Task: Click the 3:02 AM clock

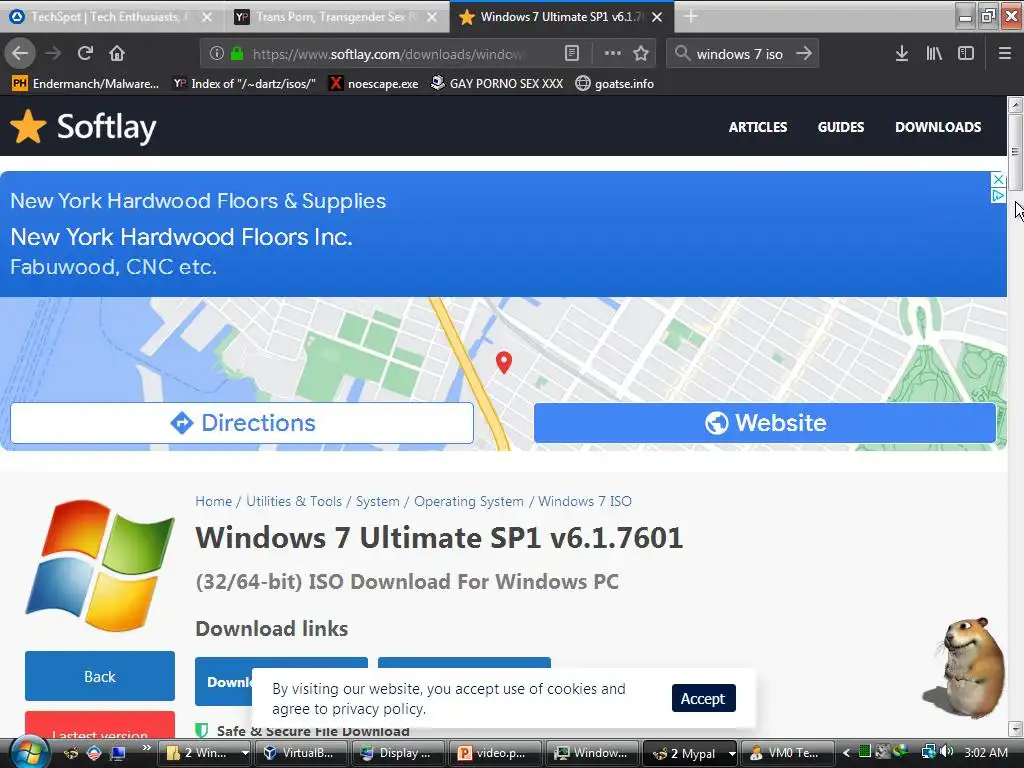Action: click(x=985, y=753)
